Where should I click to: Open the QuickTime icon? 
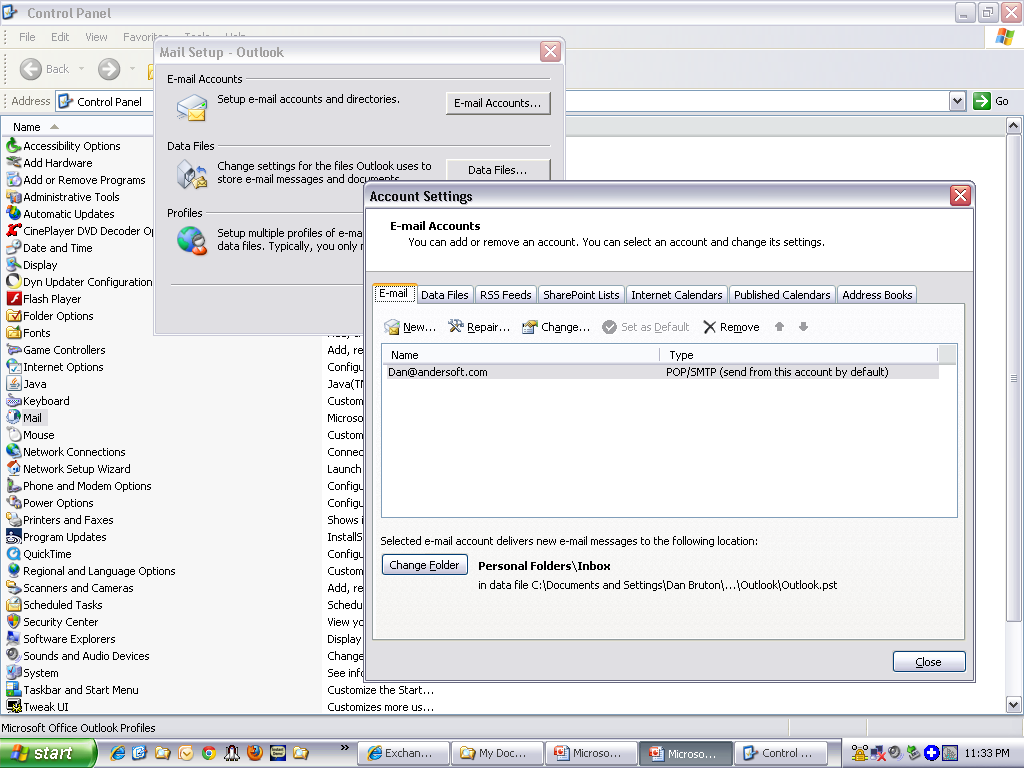coord(14,554)
